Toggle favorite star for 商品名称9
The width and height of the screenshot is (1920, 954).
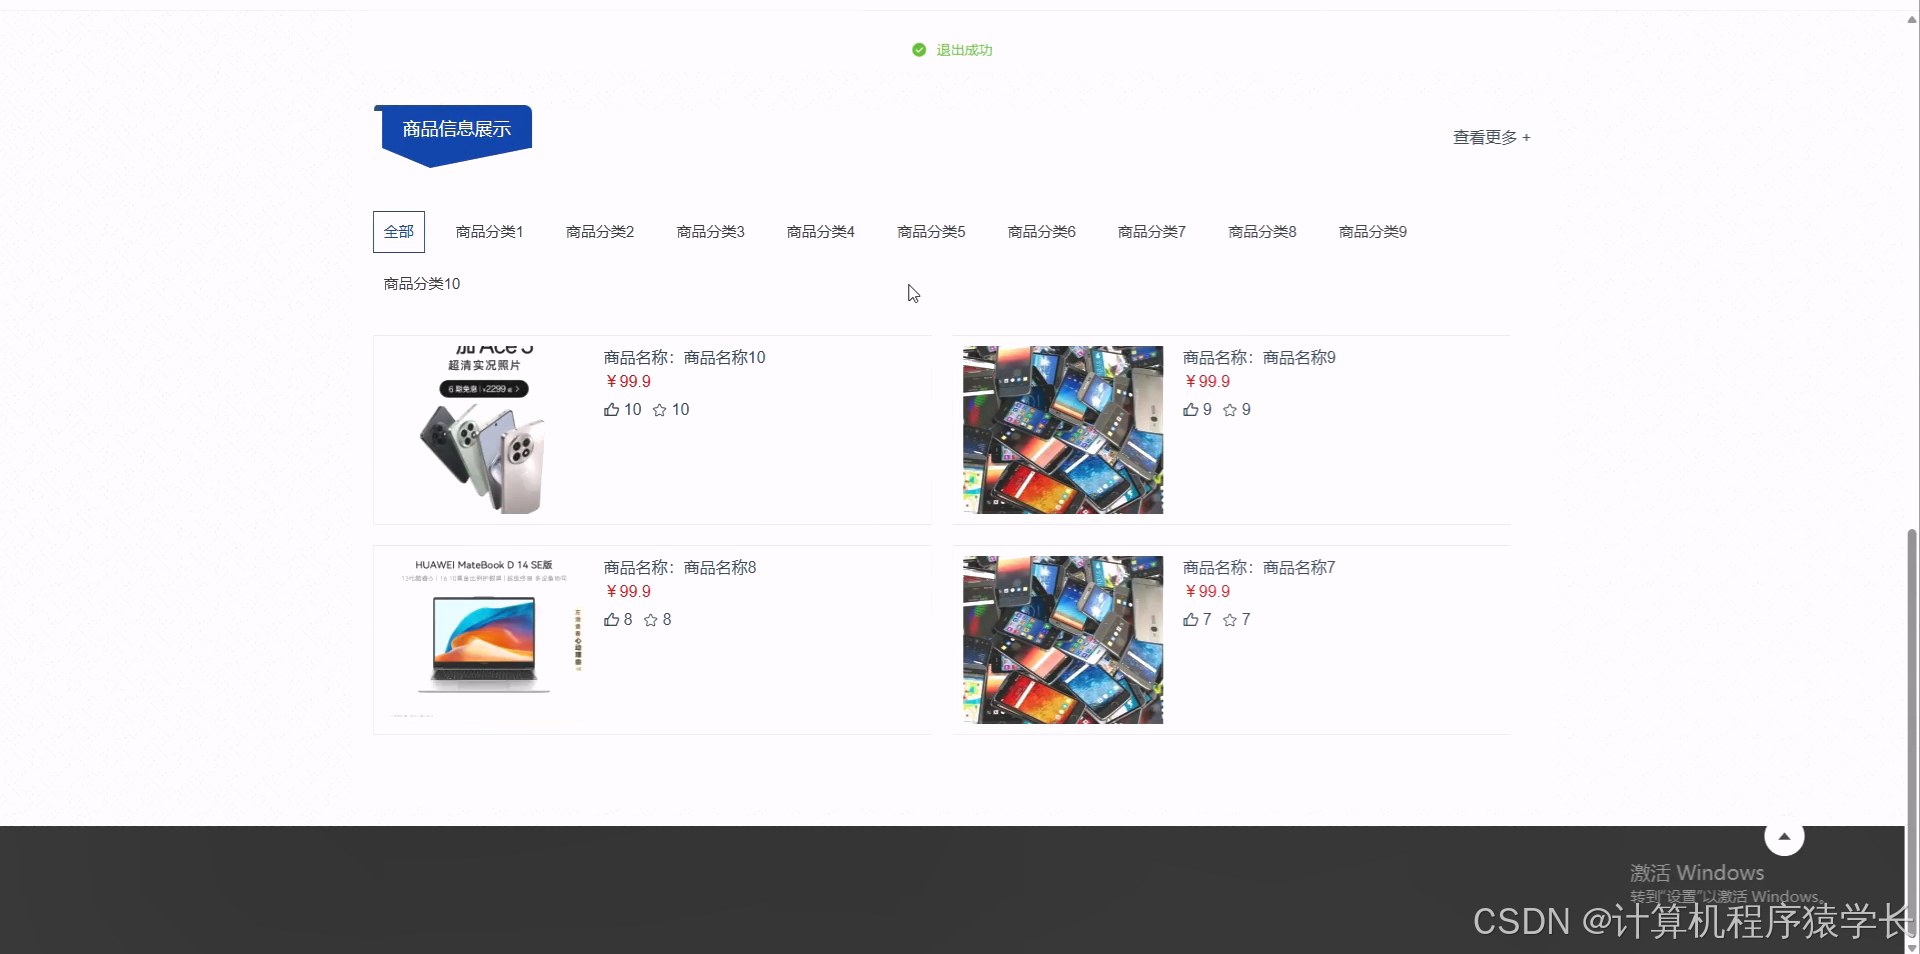pos(1229,409)
